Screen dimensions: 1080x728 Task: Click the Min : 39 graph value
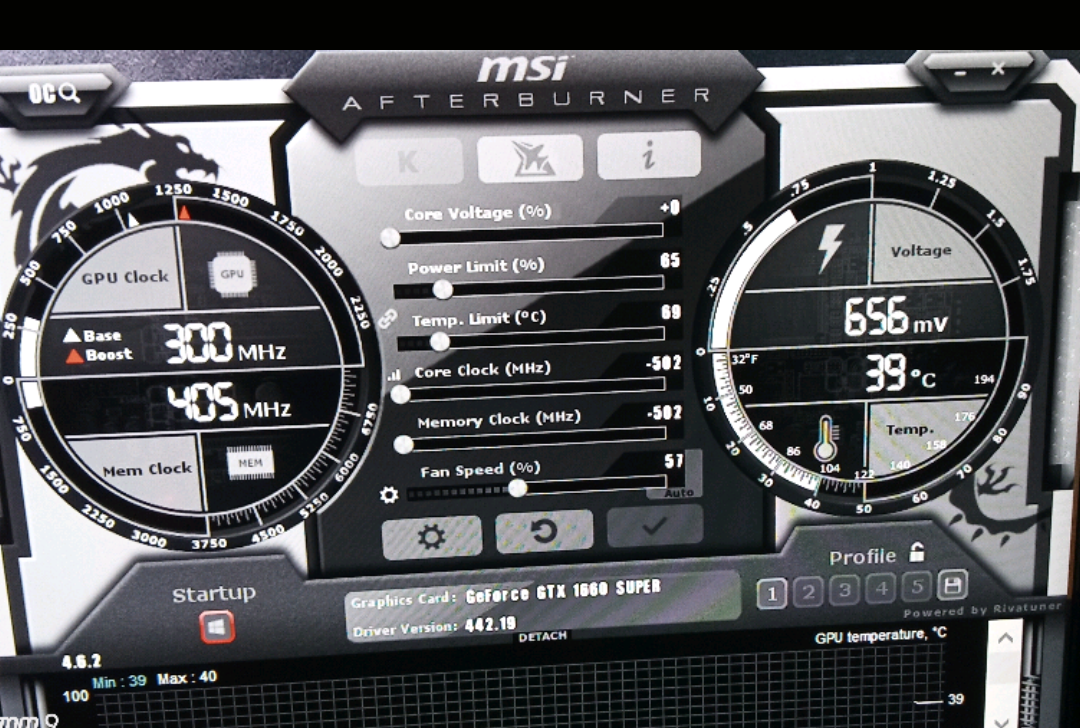(119, 681)
